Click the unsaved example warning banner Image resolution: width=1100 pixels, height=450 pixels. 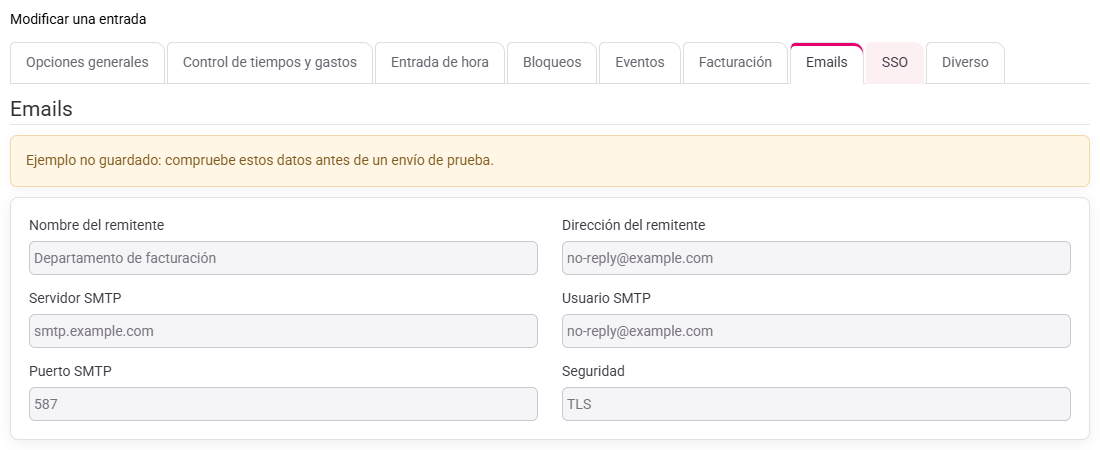[x=550, y=161]
